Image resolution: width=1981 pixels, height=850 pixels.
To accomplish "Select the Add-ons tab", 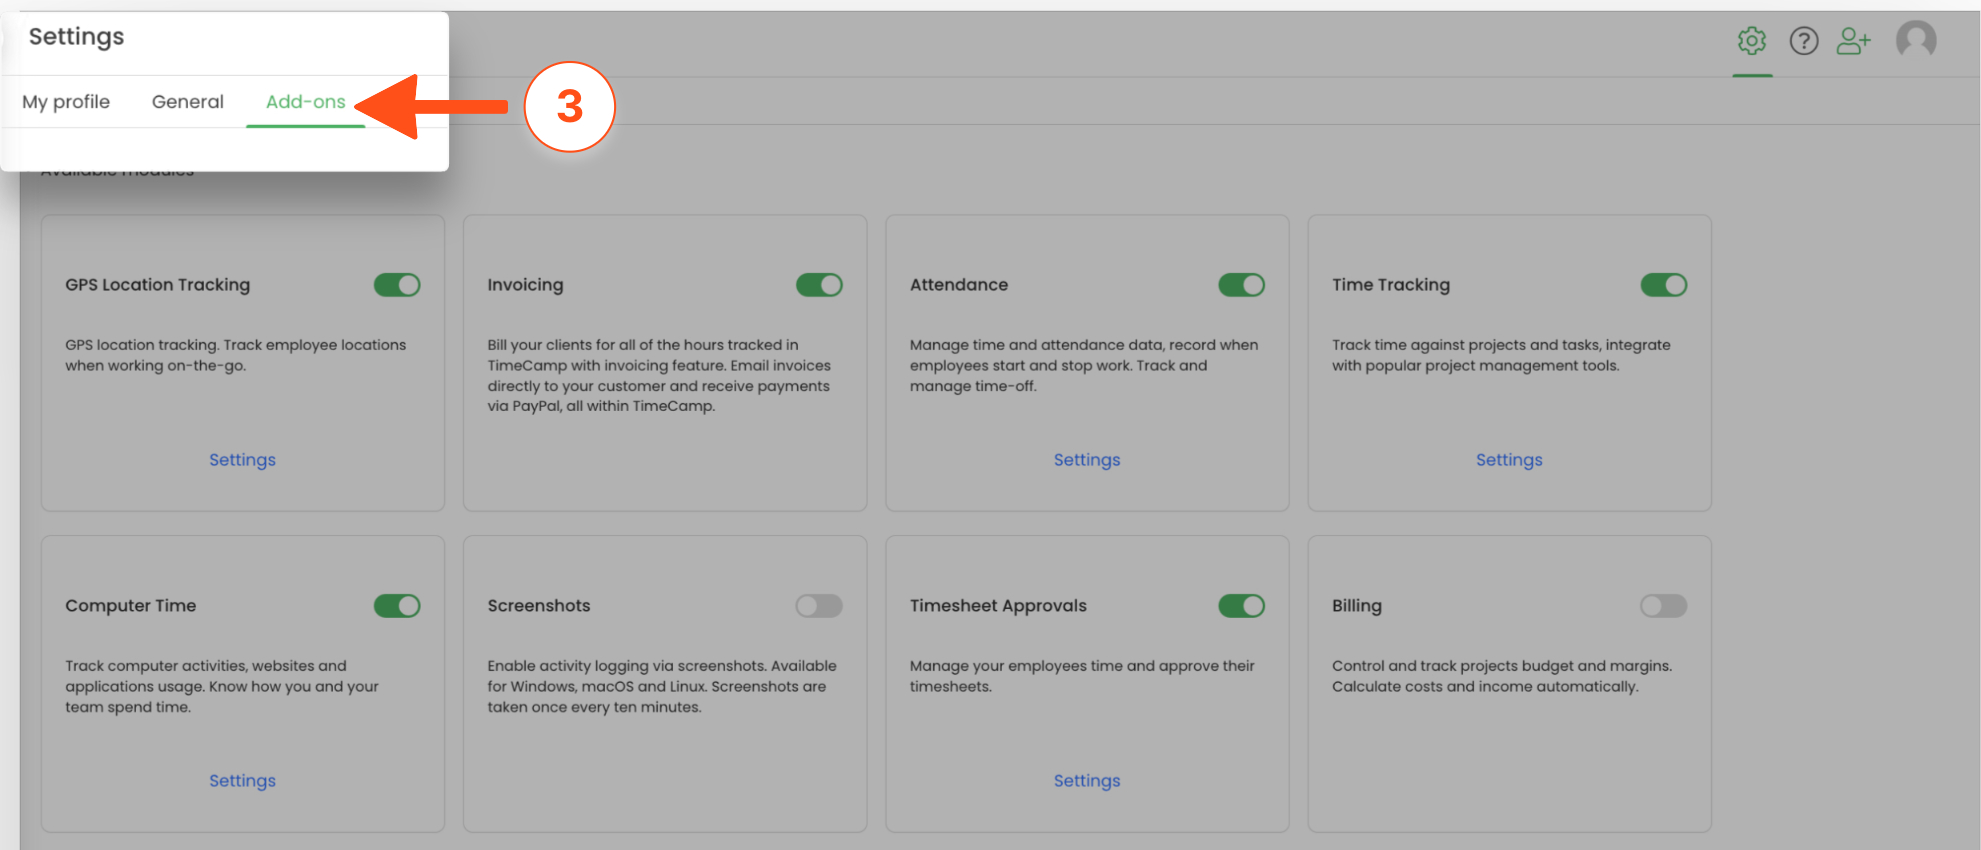I will [x=305, y=102].
